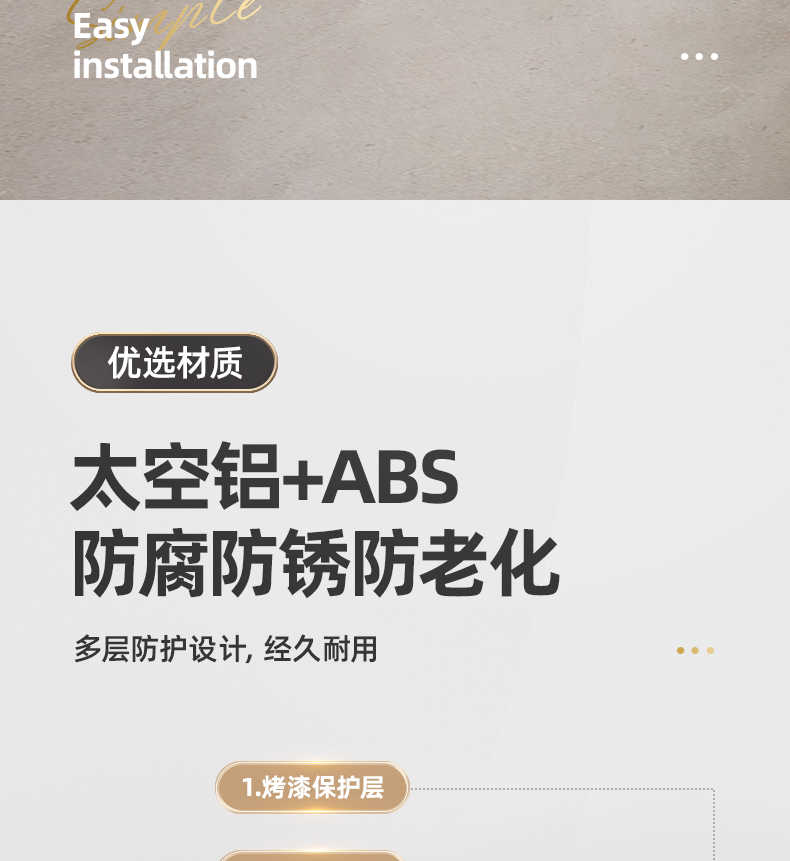Click the middle gold dot
This screenshot has width=790, height=861.
click(695, 650)
